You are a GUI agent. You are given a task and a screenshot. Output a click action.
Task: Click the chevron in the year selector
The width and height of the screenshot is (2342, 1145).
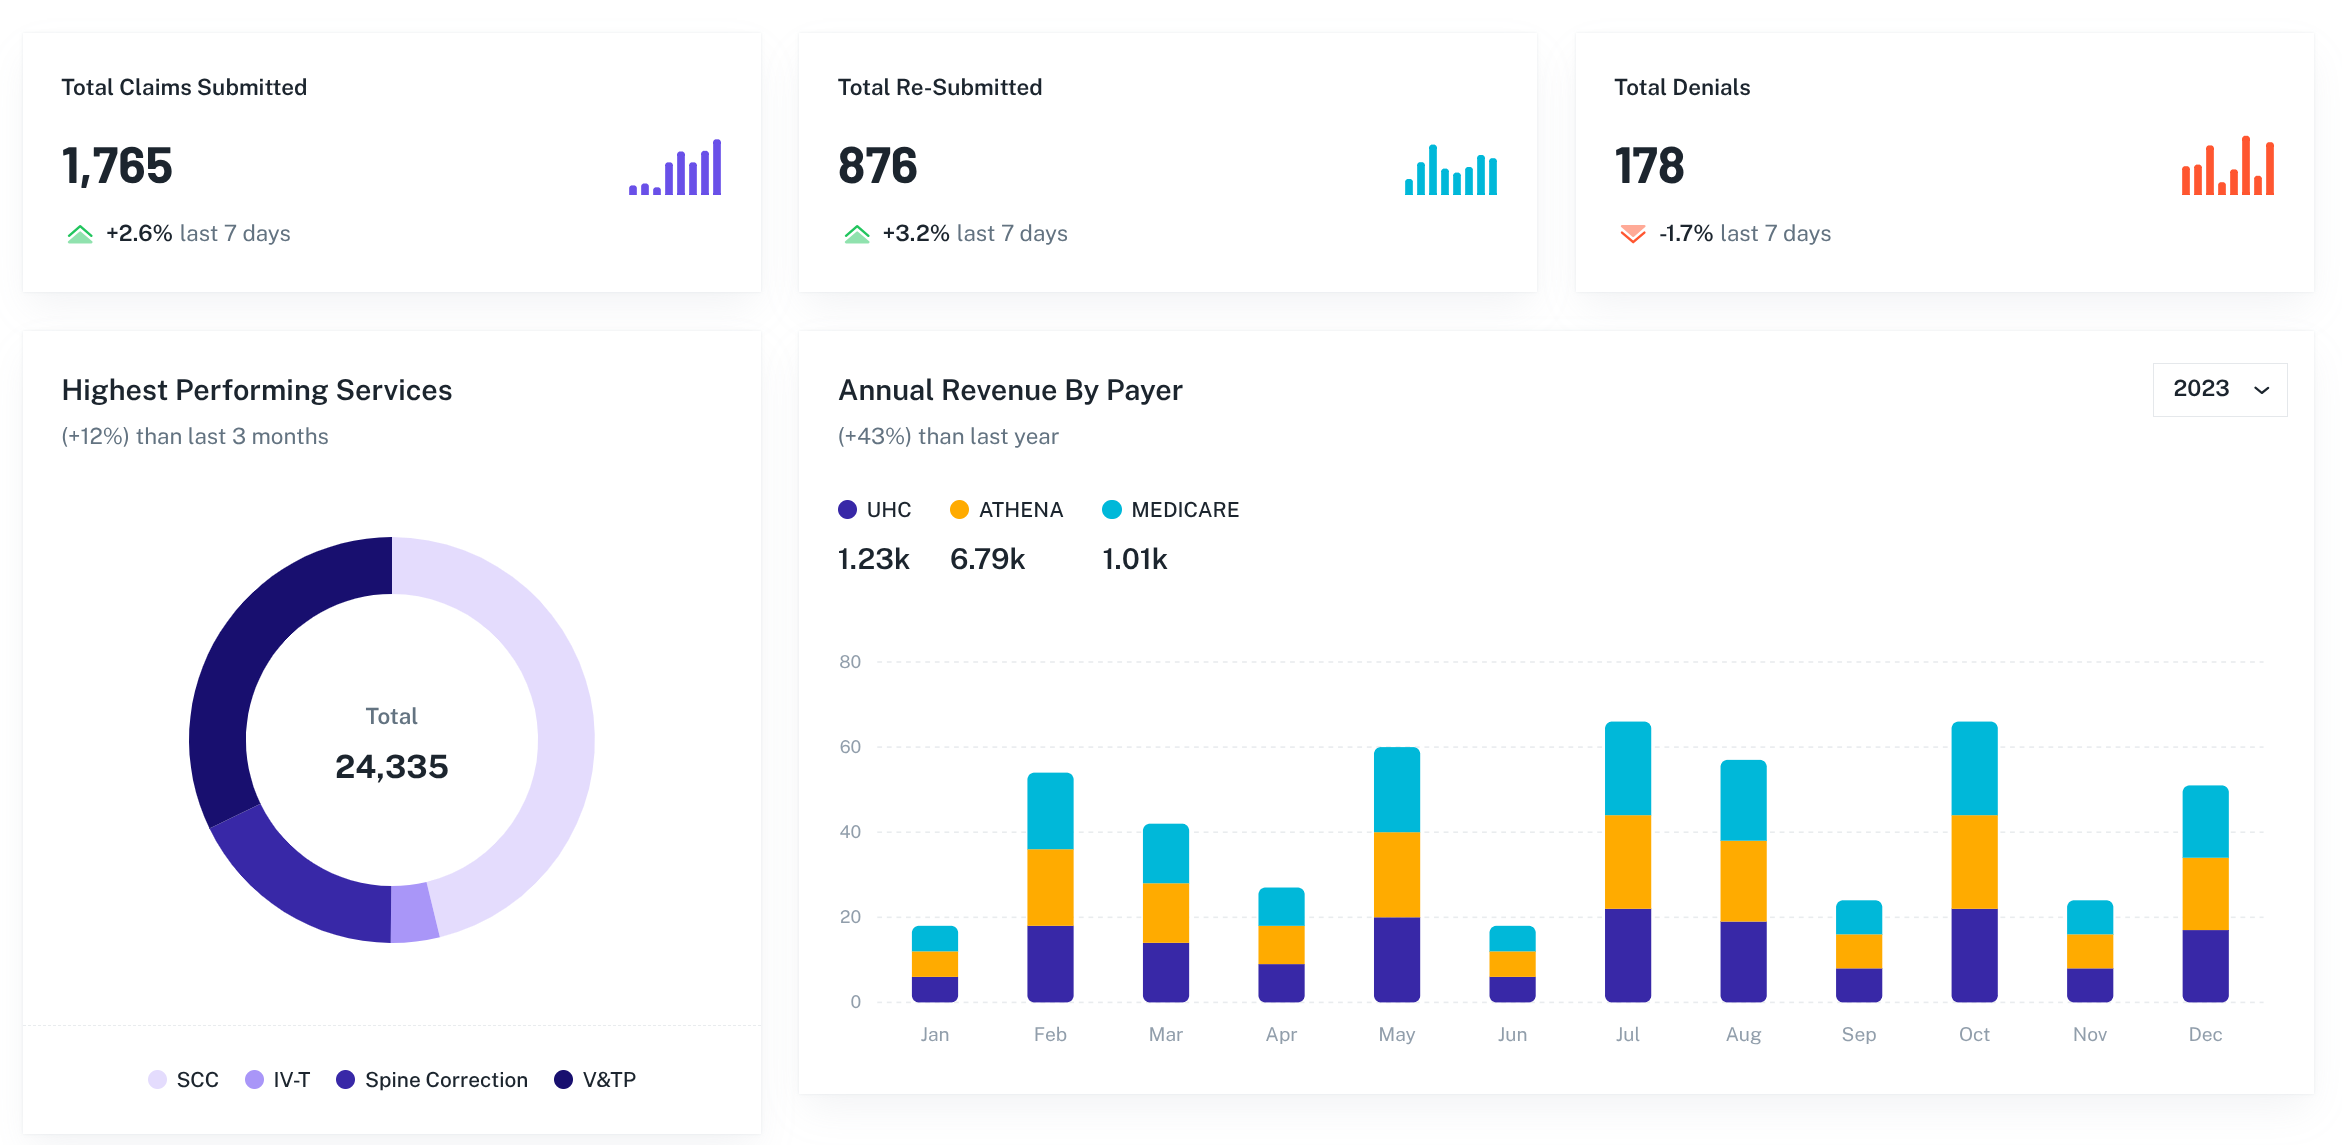coord(2261,390)
